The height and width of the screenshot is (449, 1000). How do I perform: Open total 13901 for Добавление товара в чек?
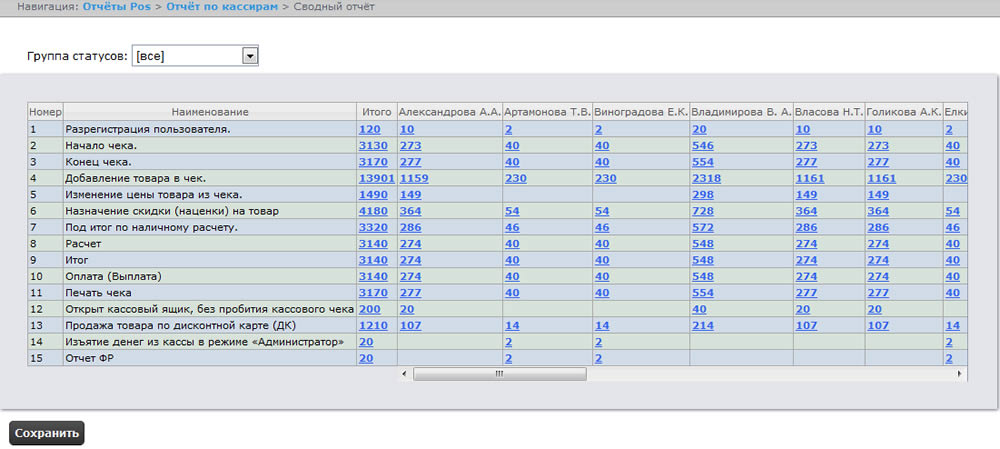pos(376,178)
